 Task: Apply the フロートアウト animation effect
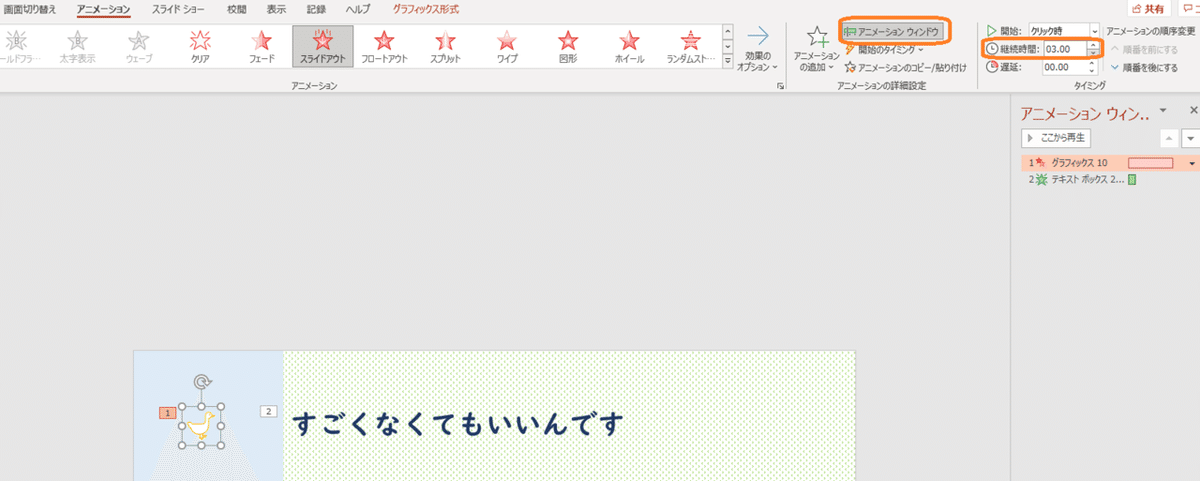[383, 46]
